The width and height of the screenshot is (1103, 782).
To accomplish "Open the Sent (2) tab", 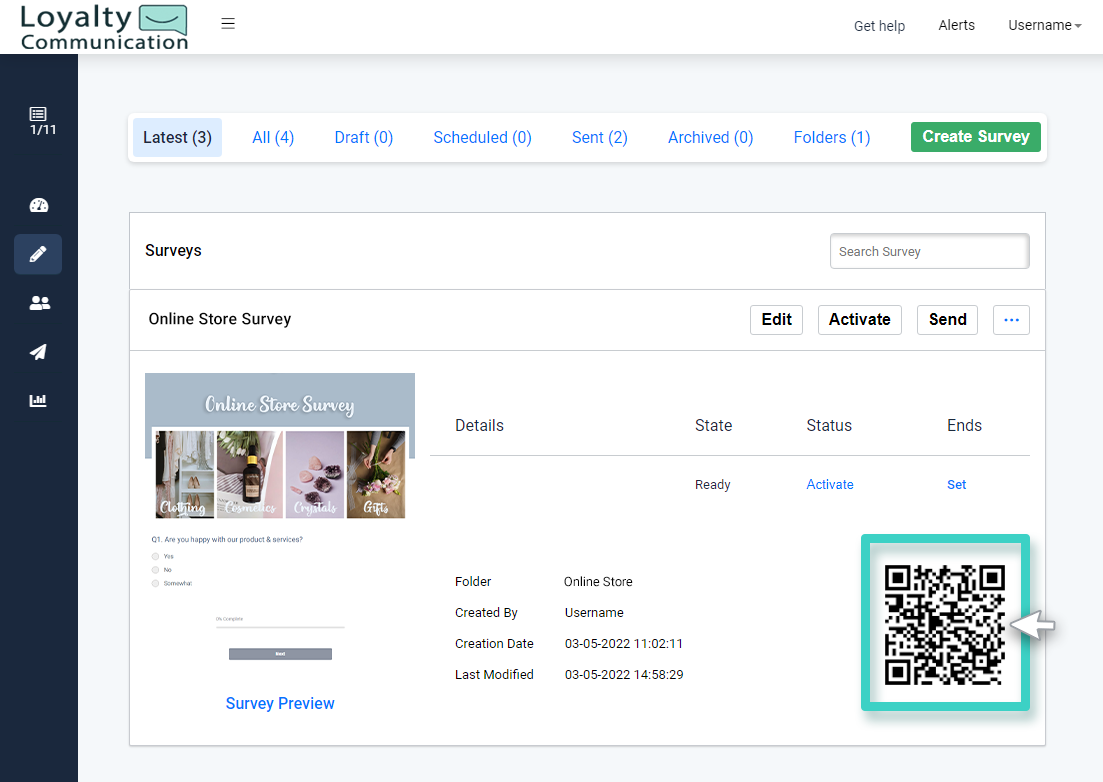I will 599,137.
